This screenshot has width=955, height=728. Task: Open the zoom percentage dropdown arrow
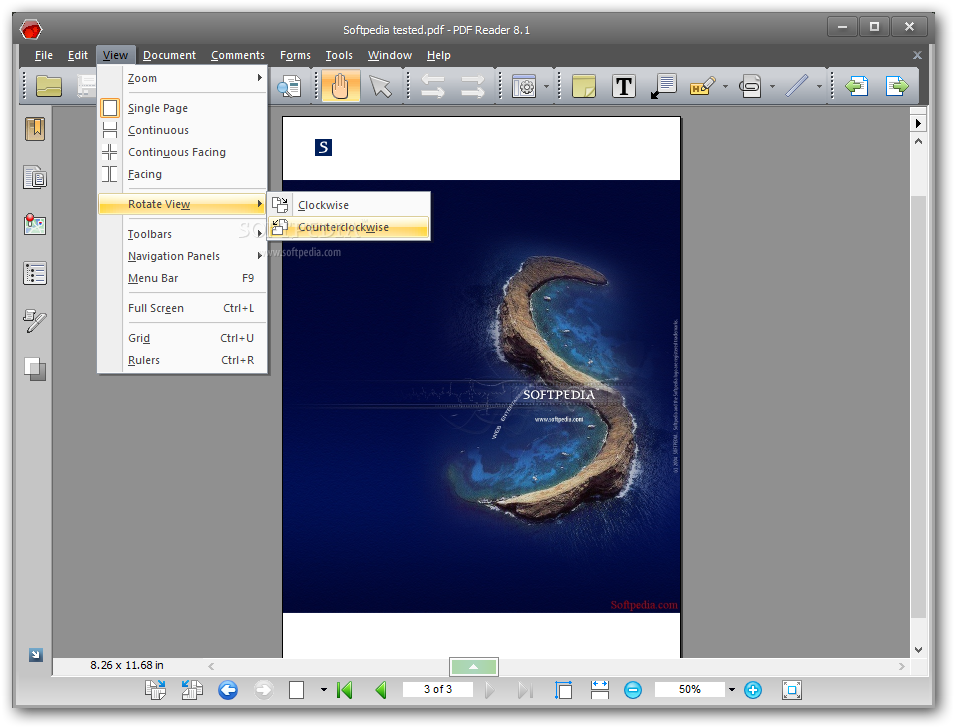pos(731,690)
